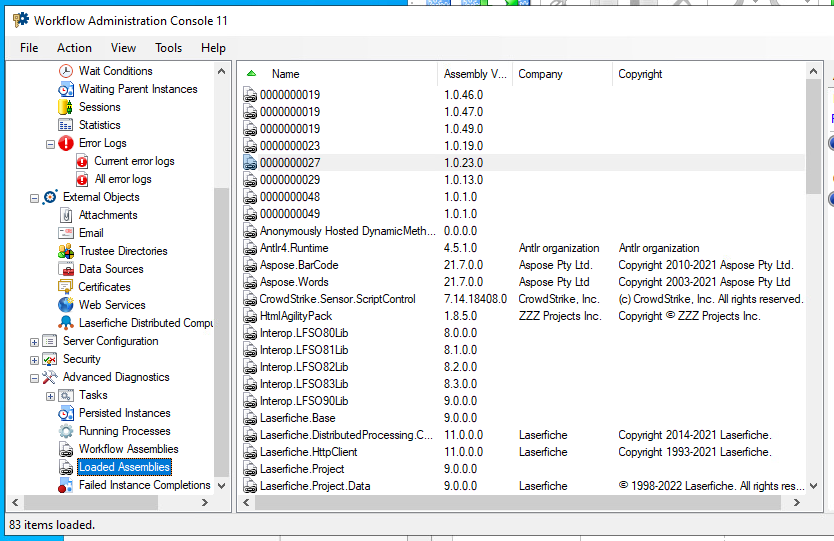The image size is (834, 541).
Task: Click the Laserfiche Distributed Computing icon
Action: coord(65,323)
